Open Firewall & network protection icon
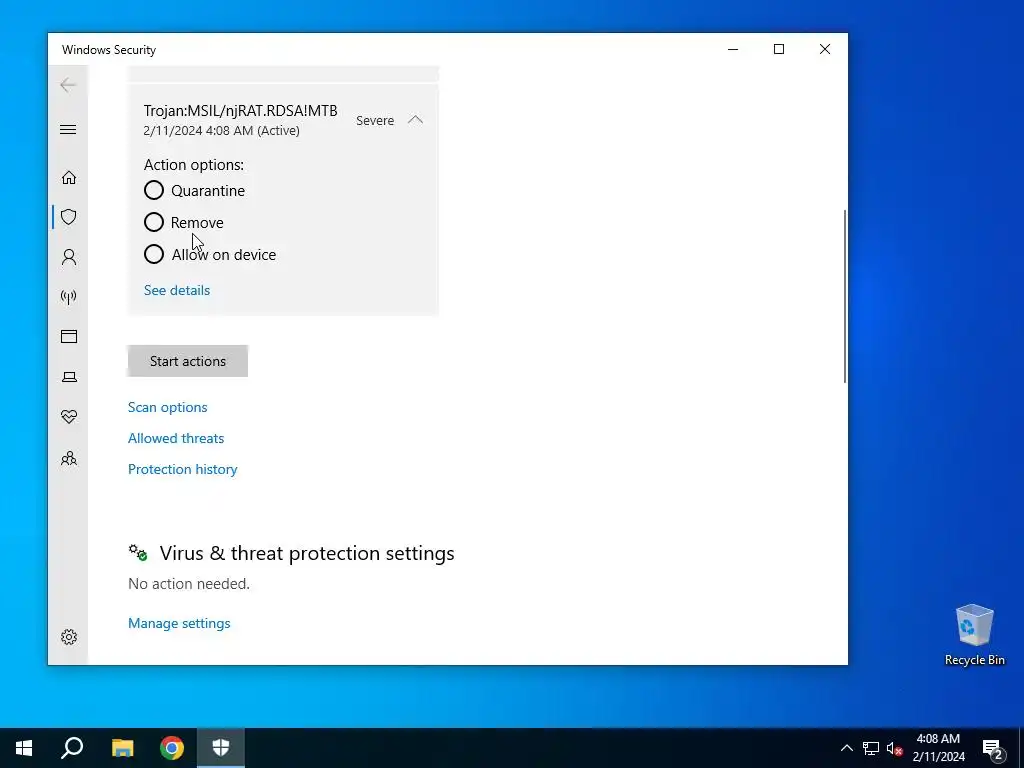Viewport: 1024px width, 768px height. (69, 297)
